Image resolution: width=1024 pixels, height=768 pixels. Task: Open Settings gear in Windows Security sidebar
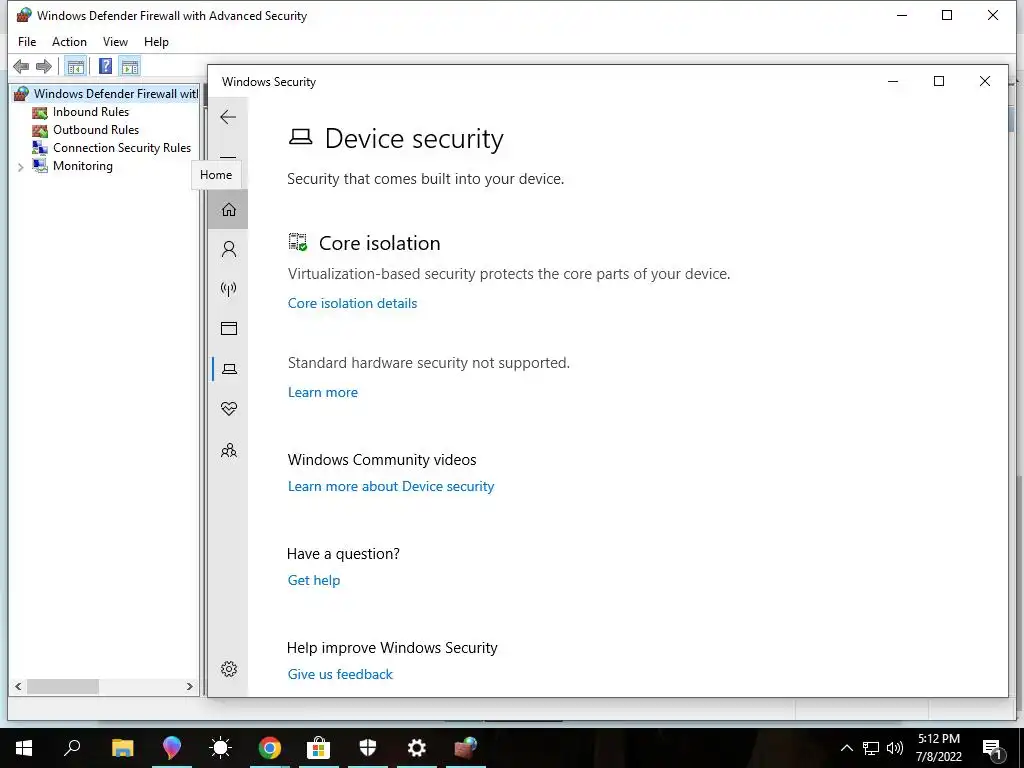click(229, 669)
